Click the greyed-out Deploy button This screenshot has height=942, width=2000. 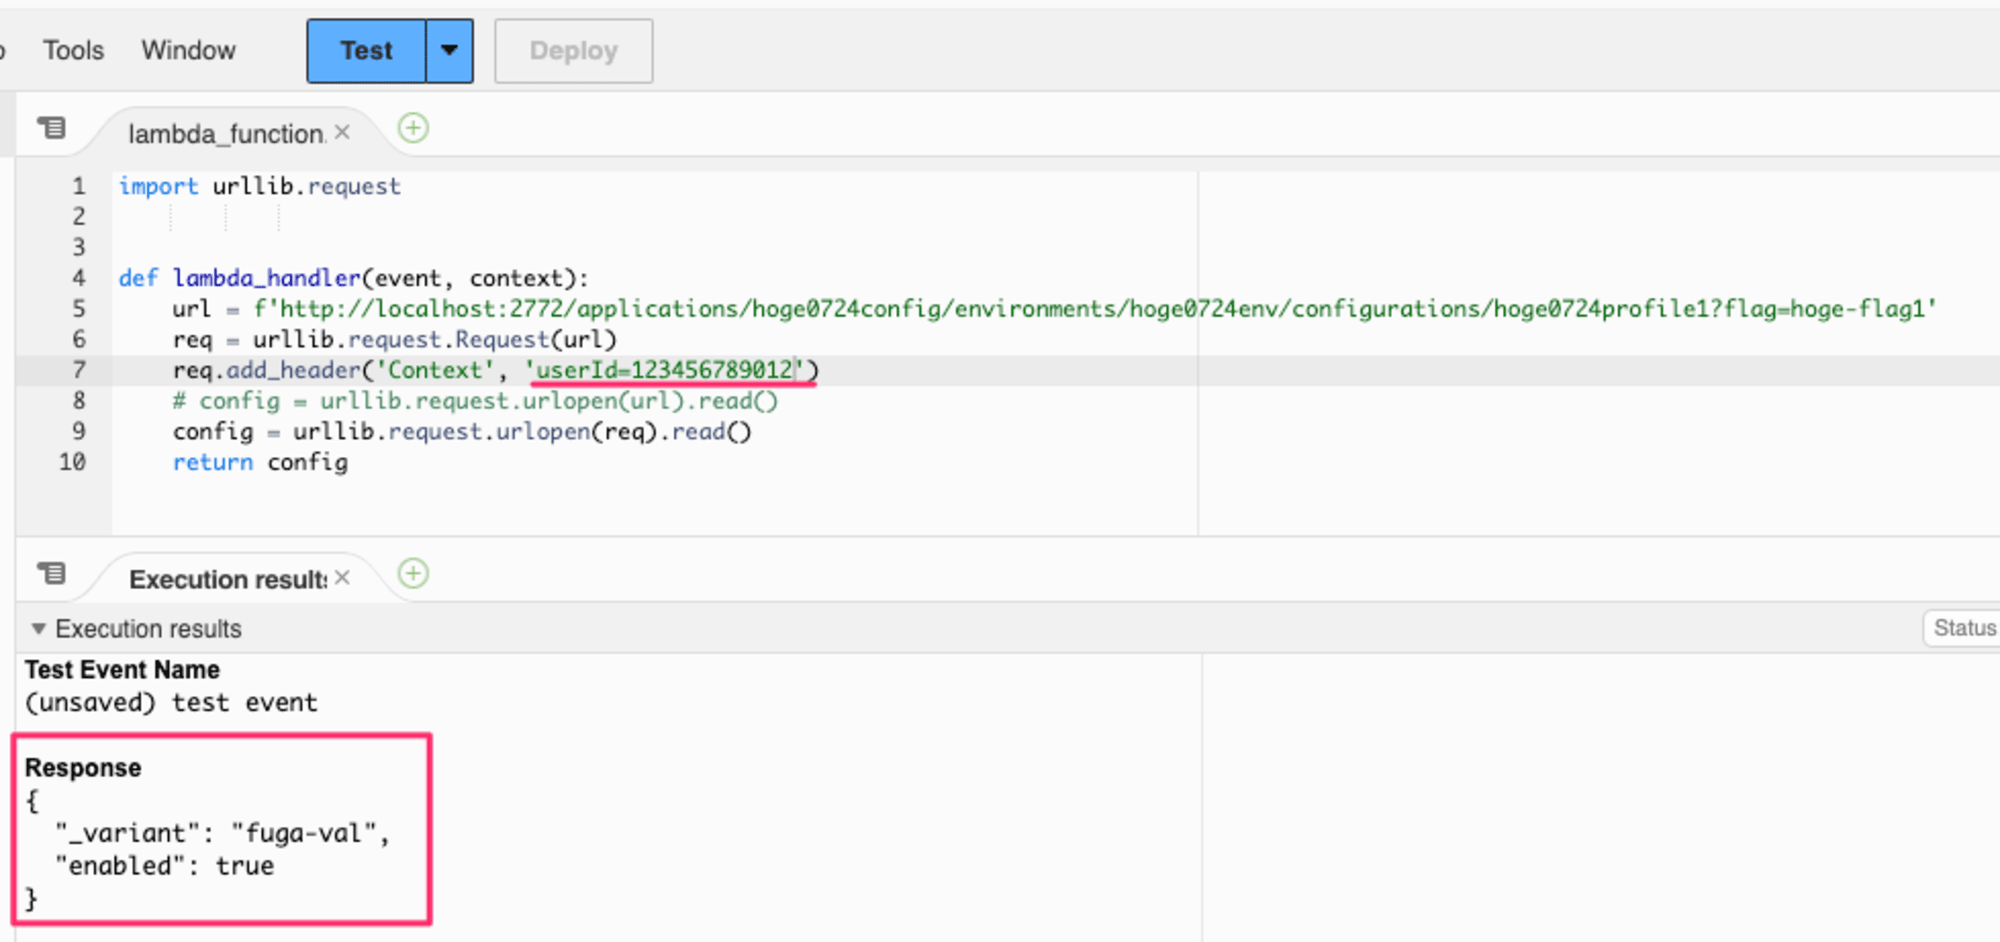[x=573, y=51]
